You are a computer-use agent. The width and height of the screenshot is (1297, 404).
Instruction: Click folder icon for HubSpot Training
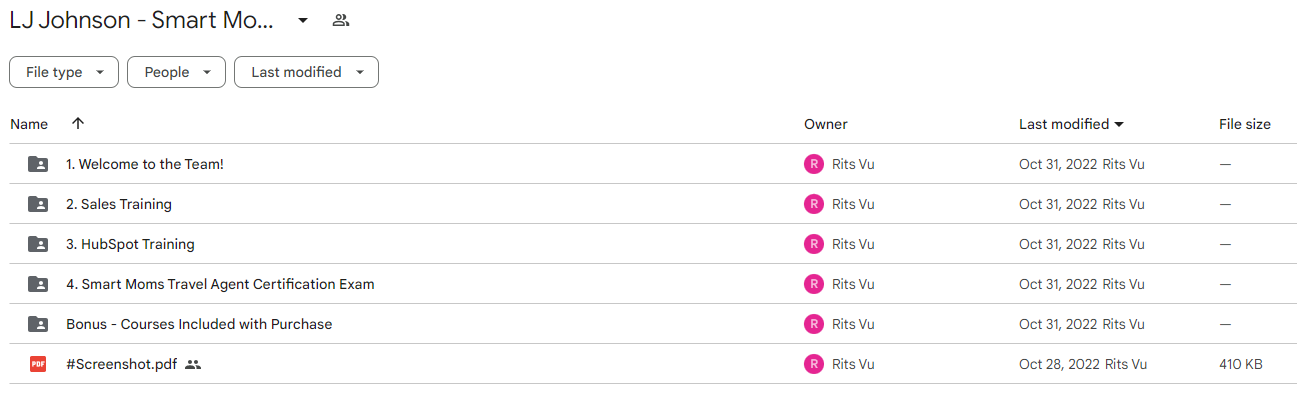(x=38, y=244)
